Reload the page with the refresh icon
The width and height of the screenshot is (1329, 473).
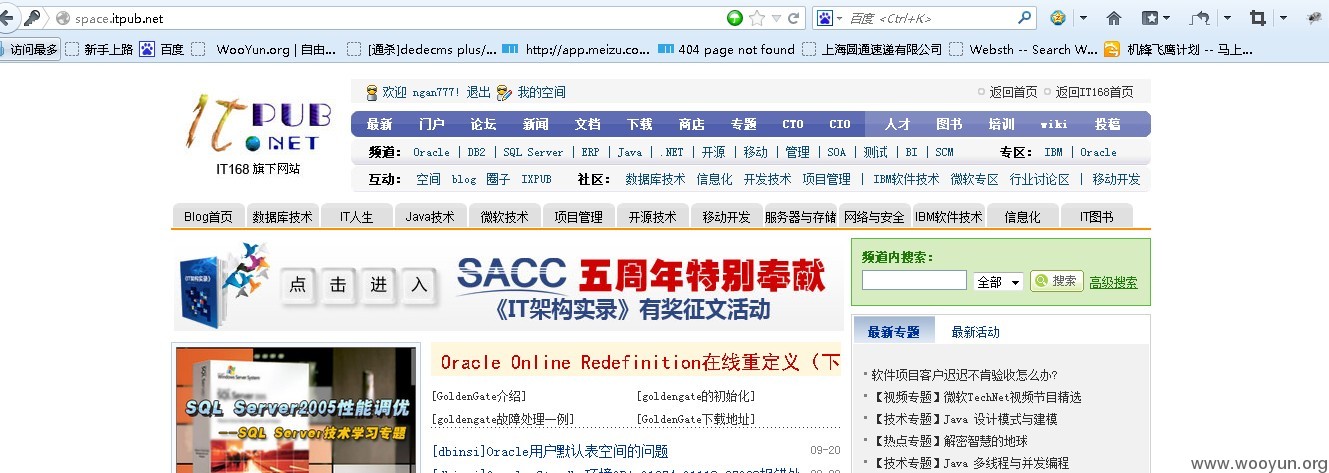click(x=794, y=18)
